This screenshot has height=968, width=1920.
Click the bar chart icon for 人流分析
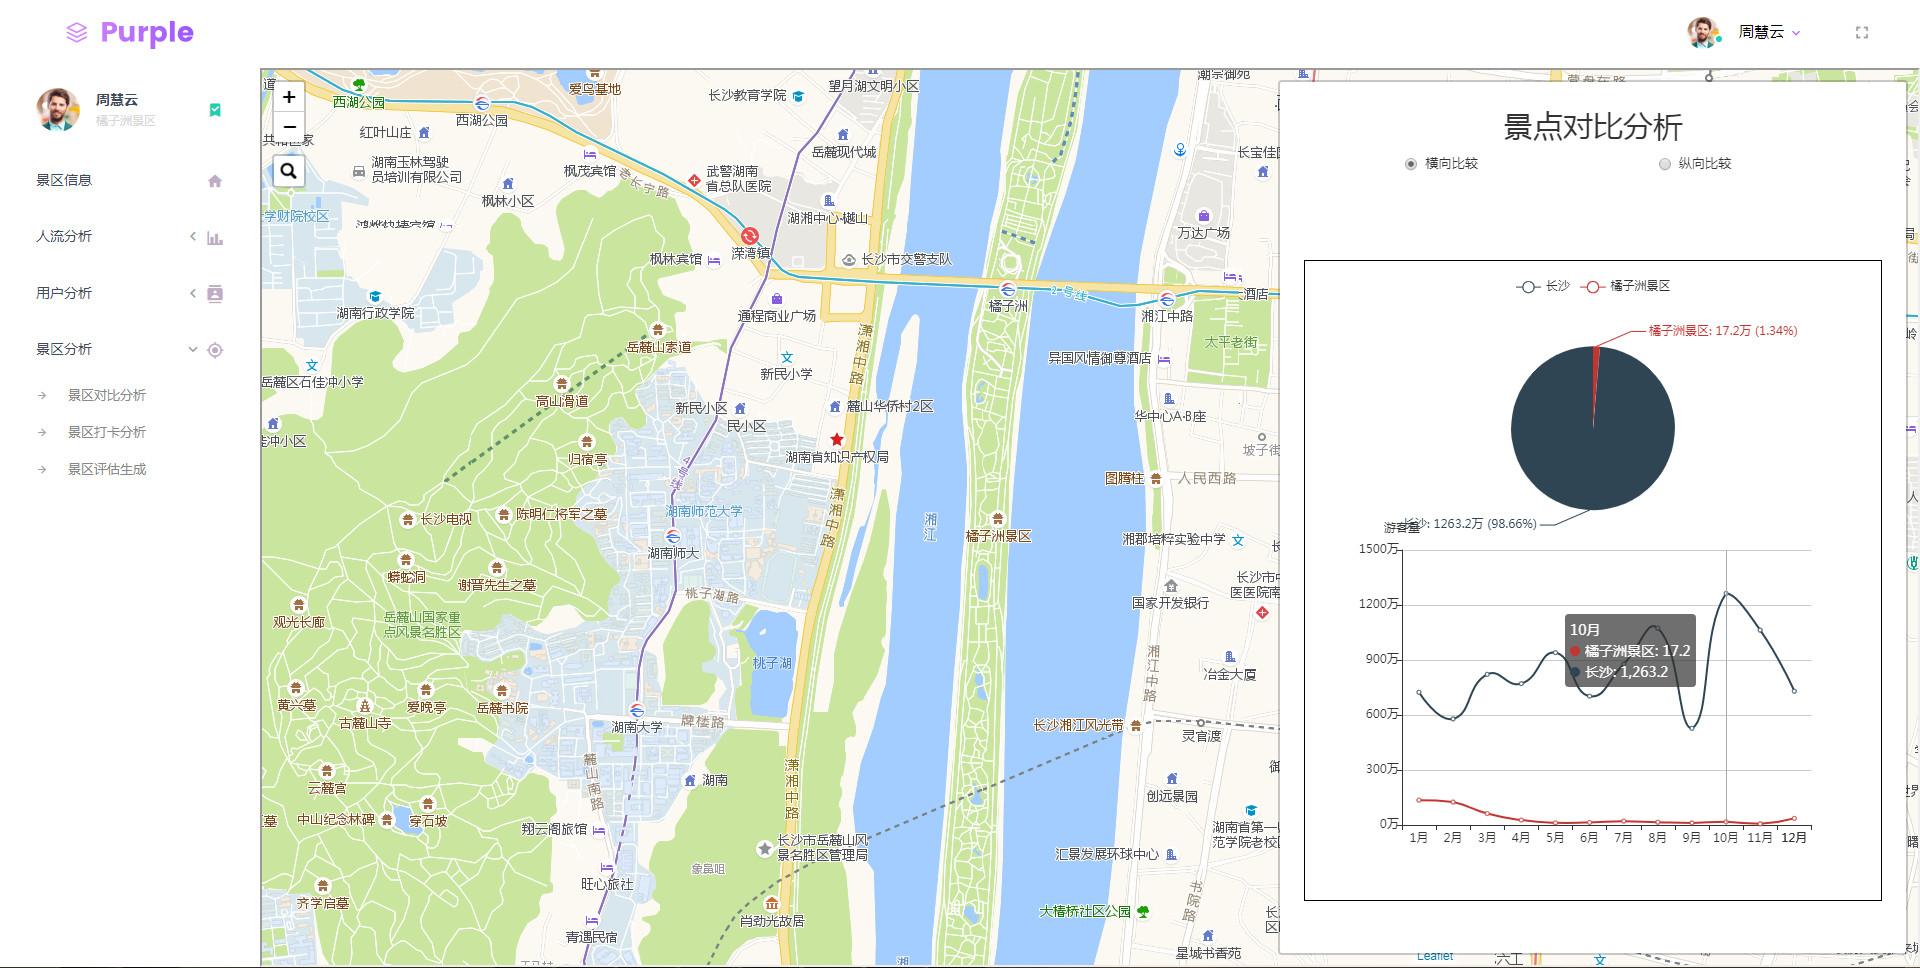coord(215,238)
